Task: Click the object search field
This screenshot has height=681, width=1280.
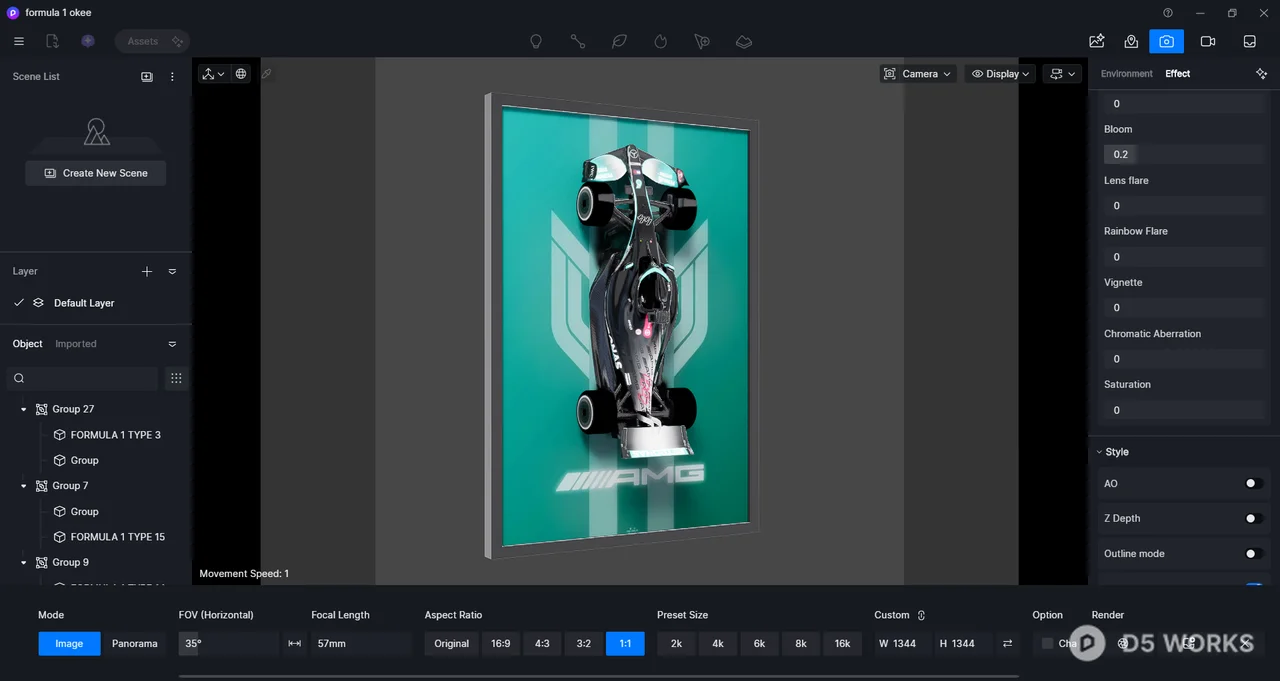Action: click(82, 378)
